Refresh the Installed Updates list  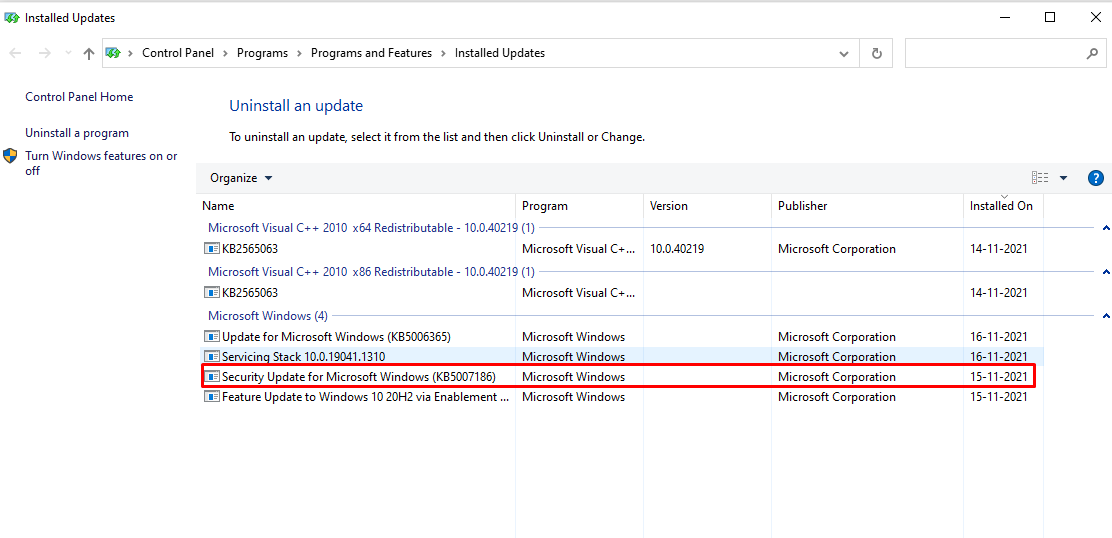[x=877, y=53]
